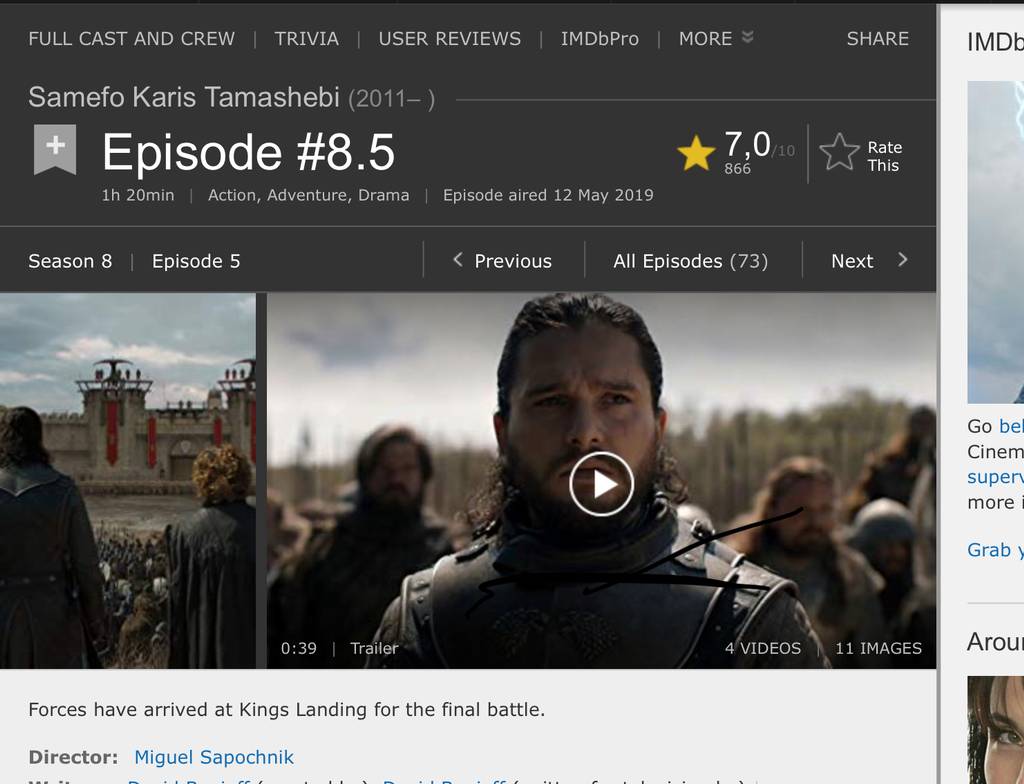
Task: Click the Episode 5 label
Action: 196,261
